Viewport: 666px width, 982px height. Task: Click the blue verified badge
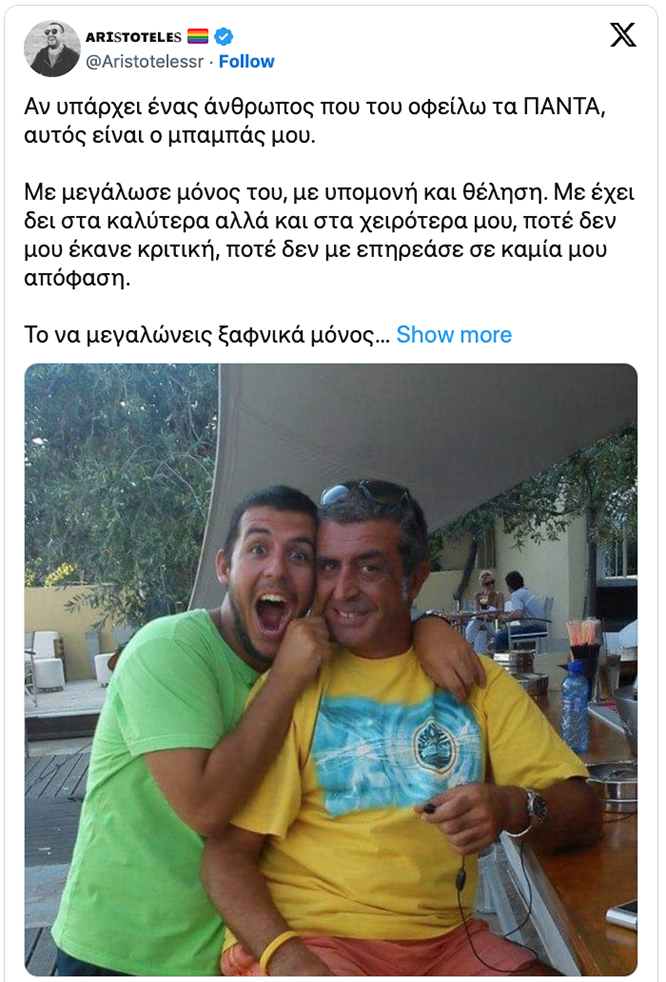tap(224, 36)
